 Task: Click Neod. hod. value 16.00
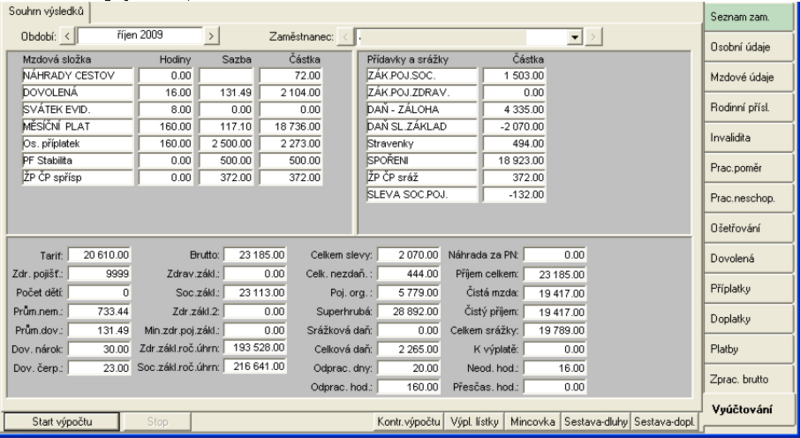coord(555,368)
